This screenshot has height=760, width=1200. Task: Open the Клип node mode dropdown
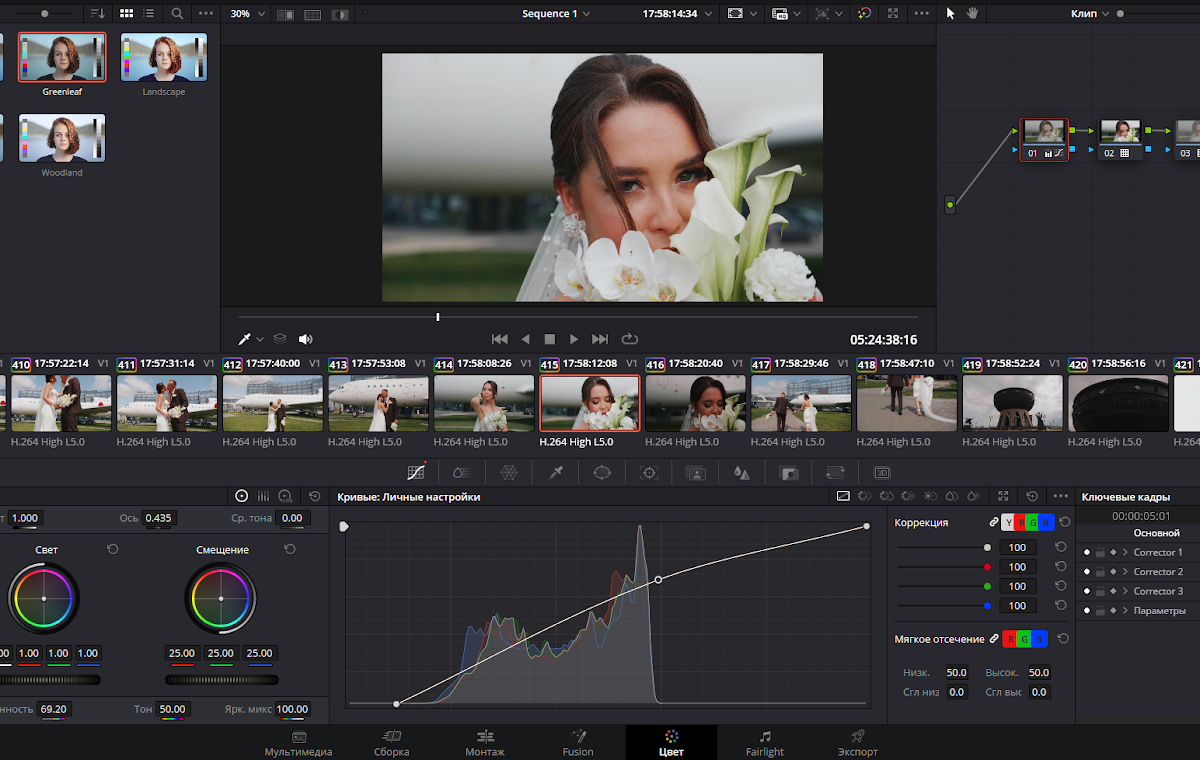tap(1090, 14)
